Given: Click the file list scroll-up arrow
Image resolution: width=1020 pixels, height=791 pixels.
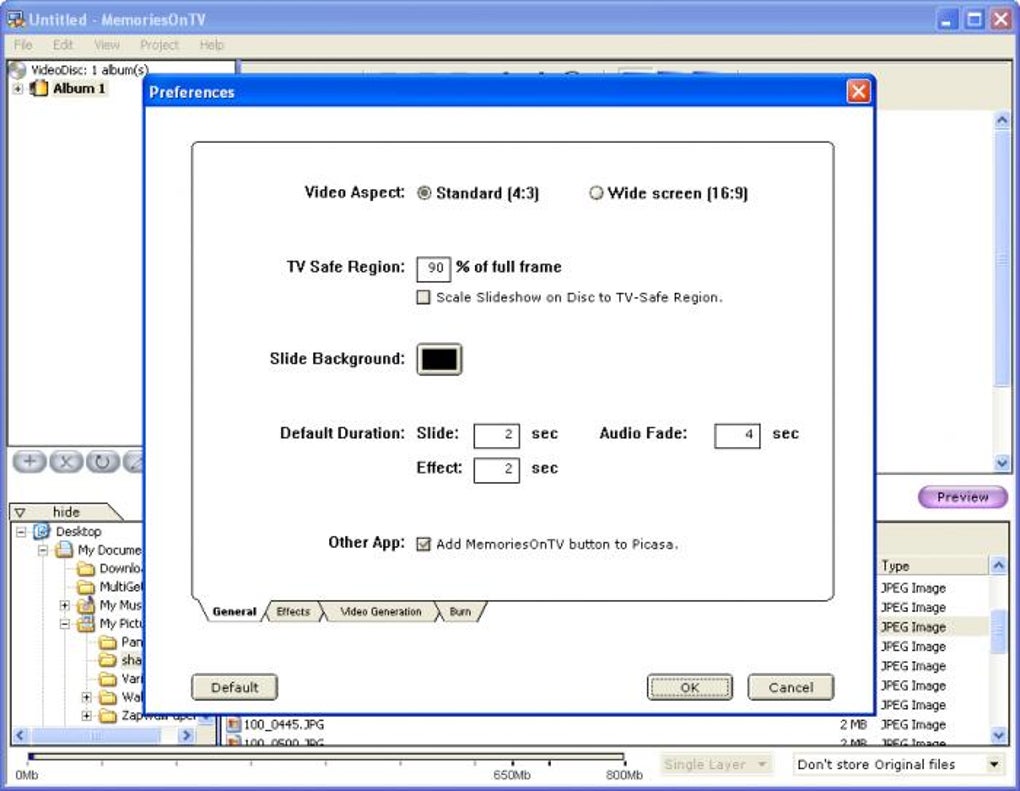Looking at the screenshot, I should 999,565.
